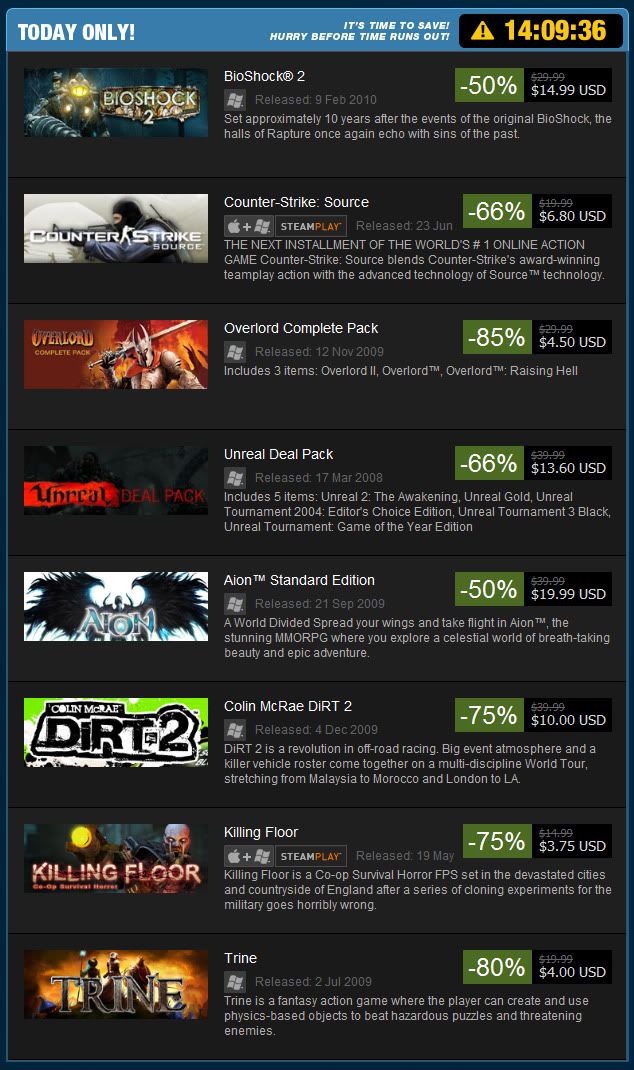Click the Unreal Deal Pack title
Image resolution: width=634 pixels, height=1070 pixels.
point(278,454)
